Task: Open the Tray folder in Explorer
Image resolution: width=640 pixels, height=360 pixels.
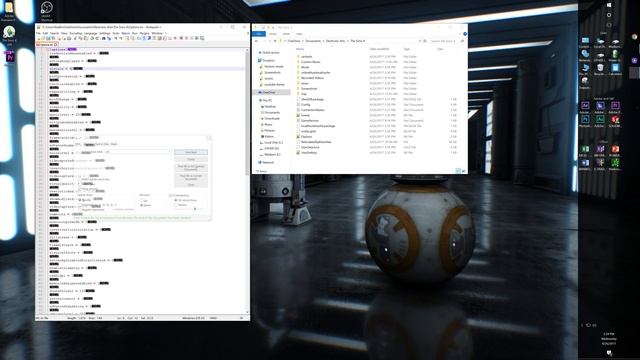Action: point(303,94)
